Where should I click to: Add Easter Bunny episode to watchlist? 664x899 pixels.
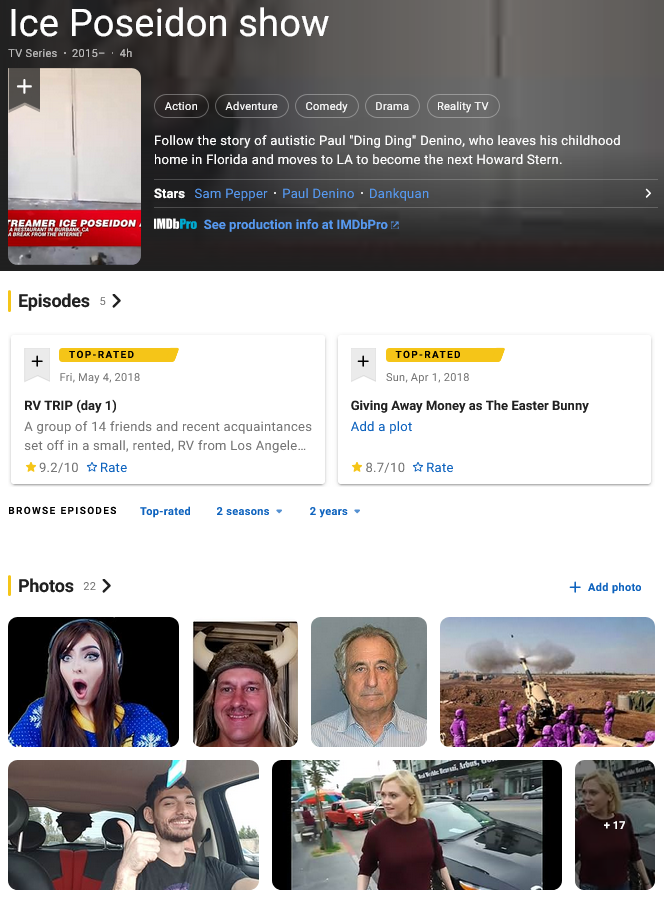point(363,363)
